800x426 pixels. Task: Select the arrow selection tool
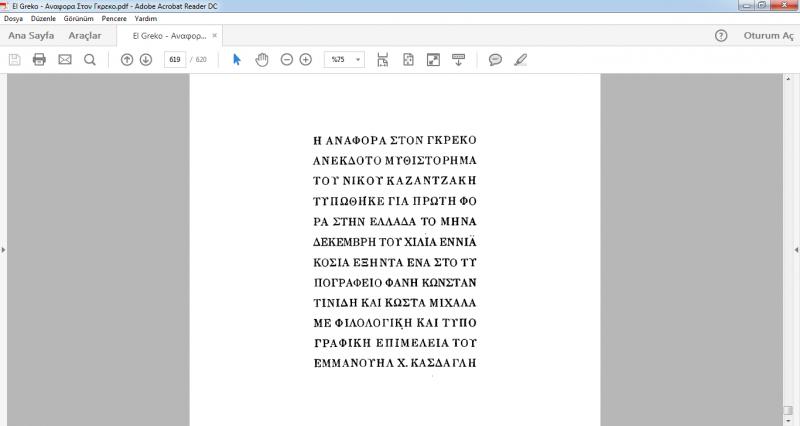237,60
